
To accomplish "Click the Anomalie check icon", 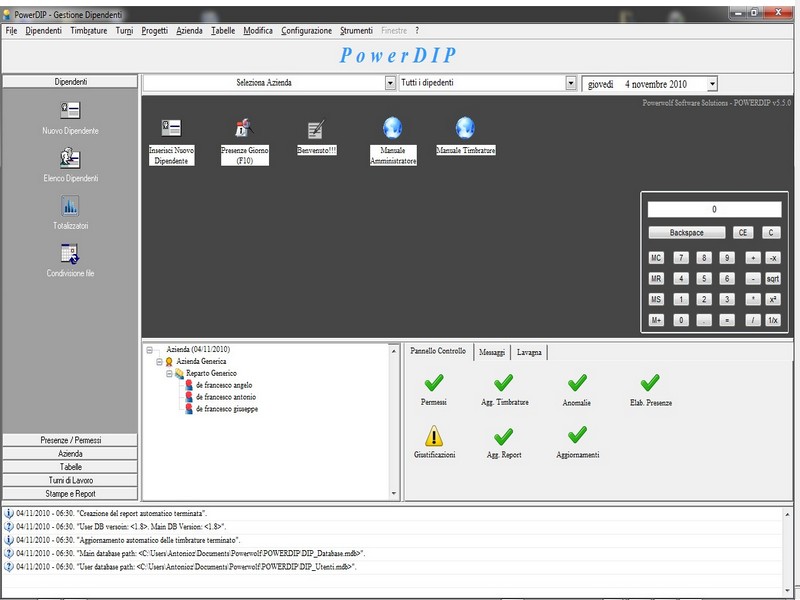I will (577, 382).
